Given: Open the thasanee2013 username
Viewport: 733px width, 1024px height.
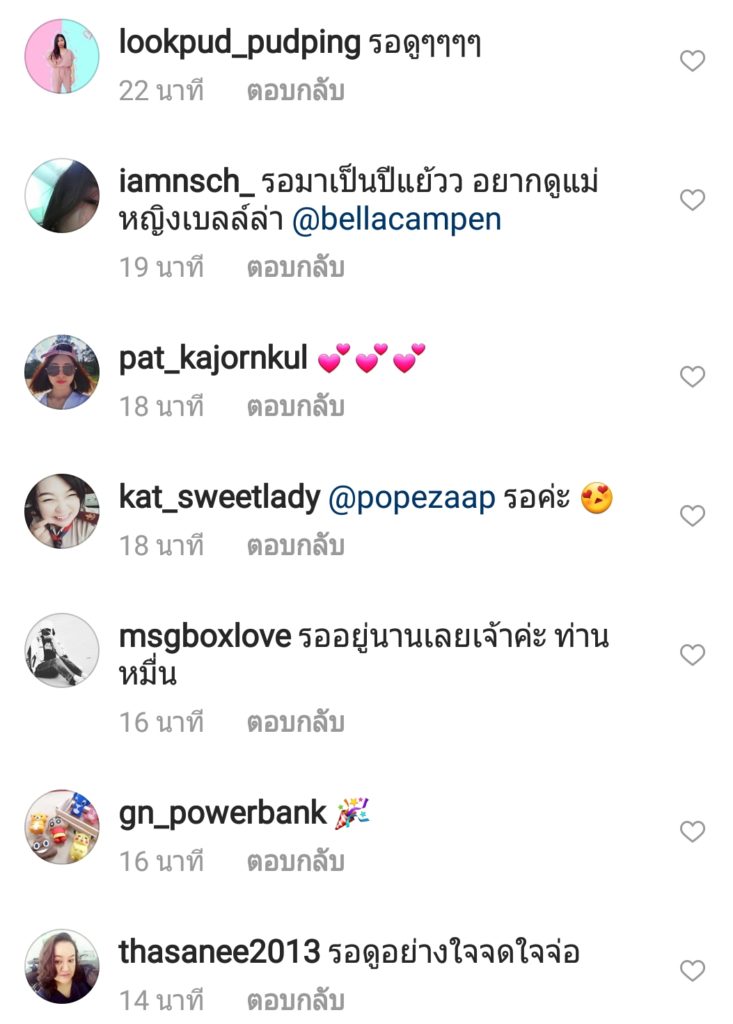Looking at the screenshot, I should click(220, 952).
